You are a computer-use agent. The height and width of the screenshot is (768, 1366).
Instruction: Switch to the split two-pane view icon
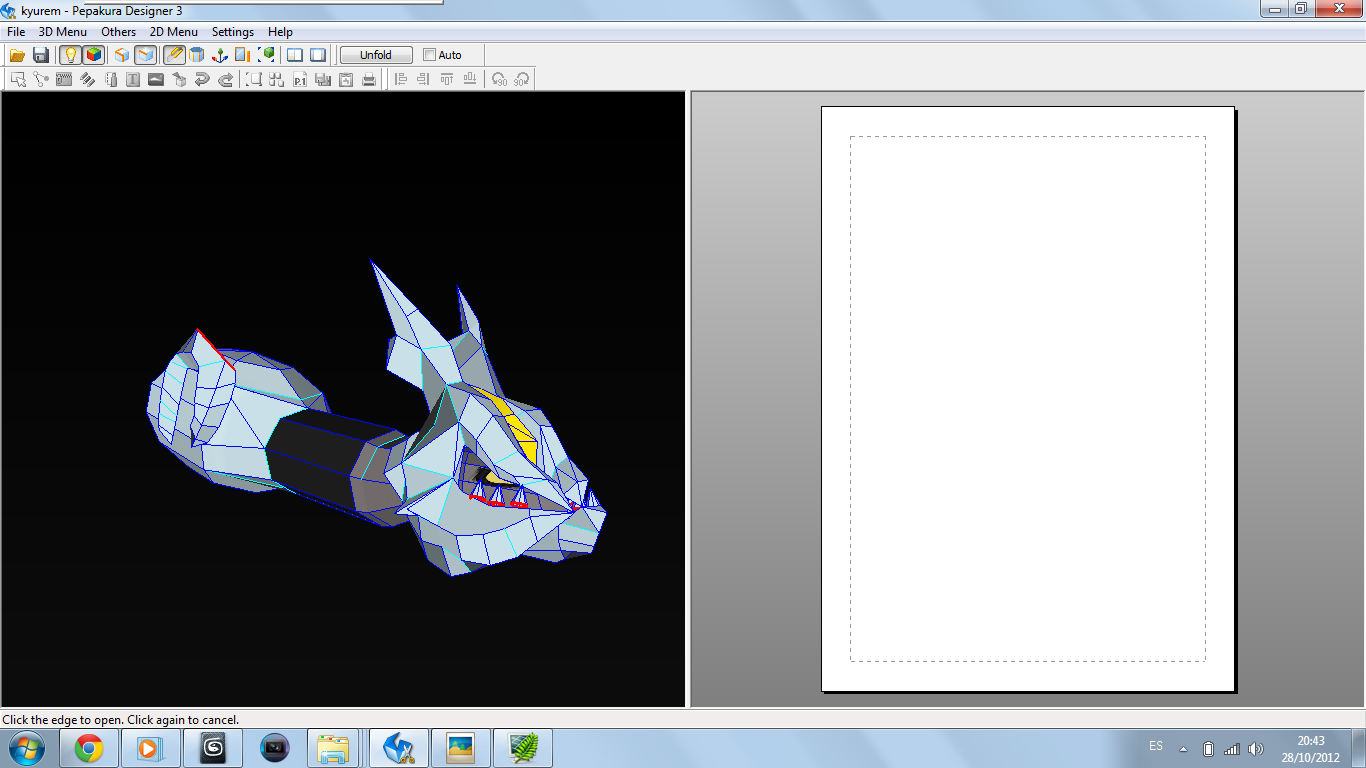click(295, 55)
